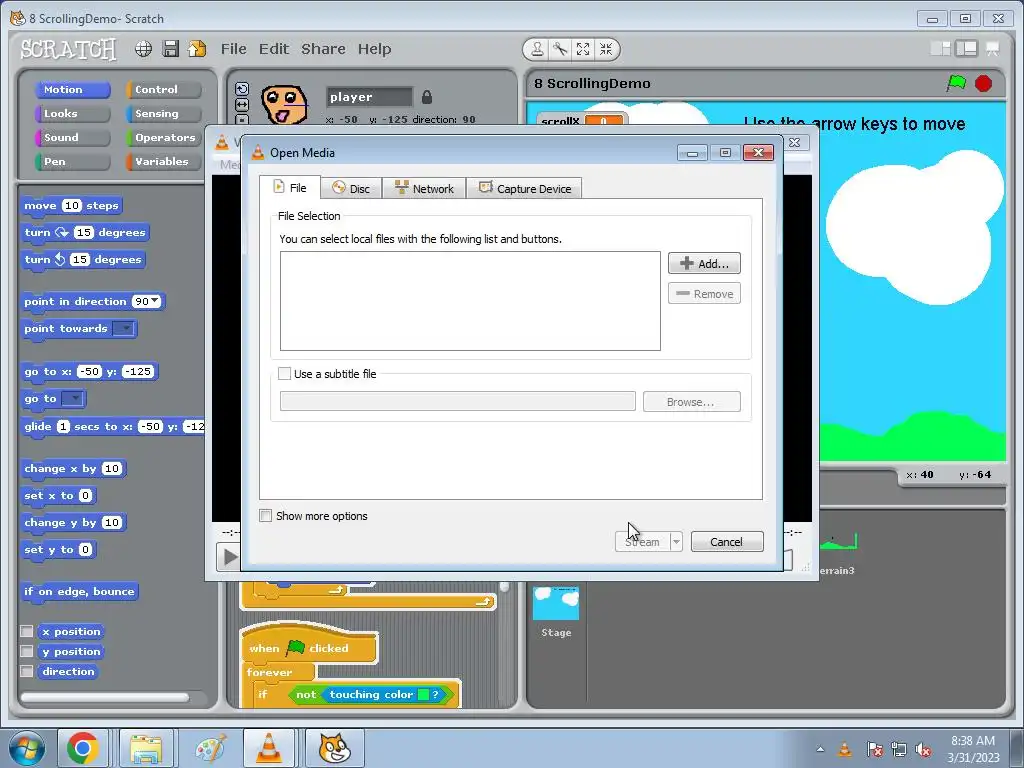This screenshot has height=768, width=1024.
Task: Open the 'point towards' target dropdown
Action: pos(123,328)
